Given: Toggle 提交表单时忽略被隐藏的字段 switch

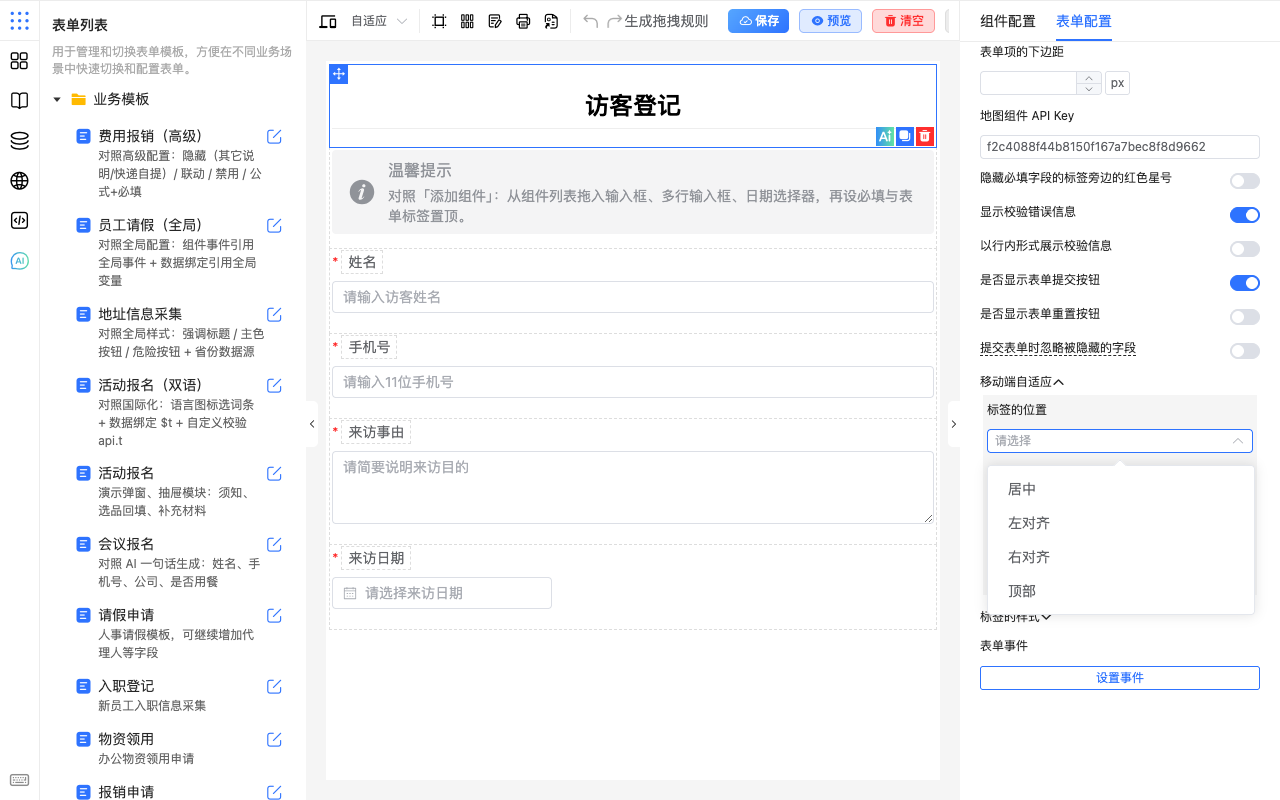Looking at the screenshot, I should [x=1245, y=351].
